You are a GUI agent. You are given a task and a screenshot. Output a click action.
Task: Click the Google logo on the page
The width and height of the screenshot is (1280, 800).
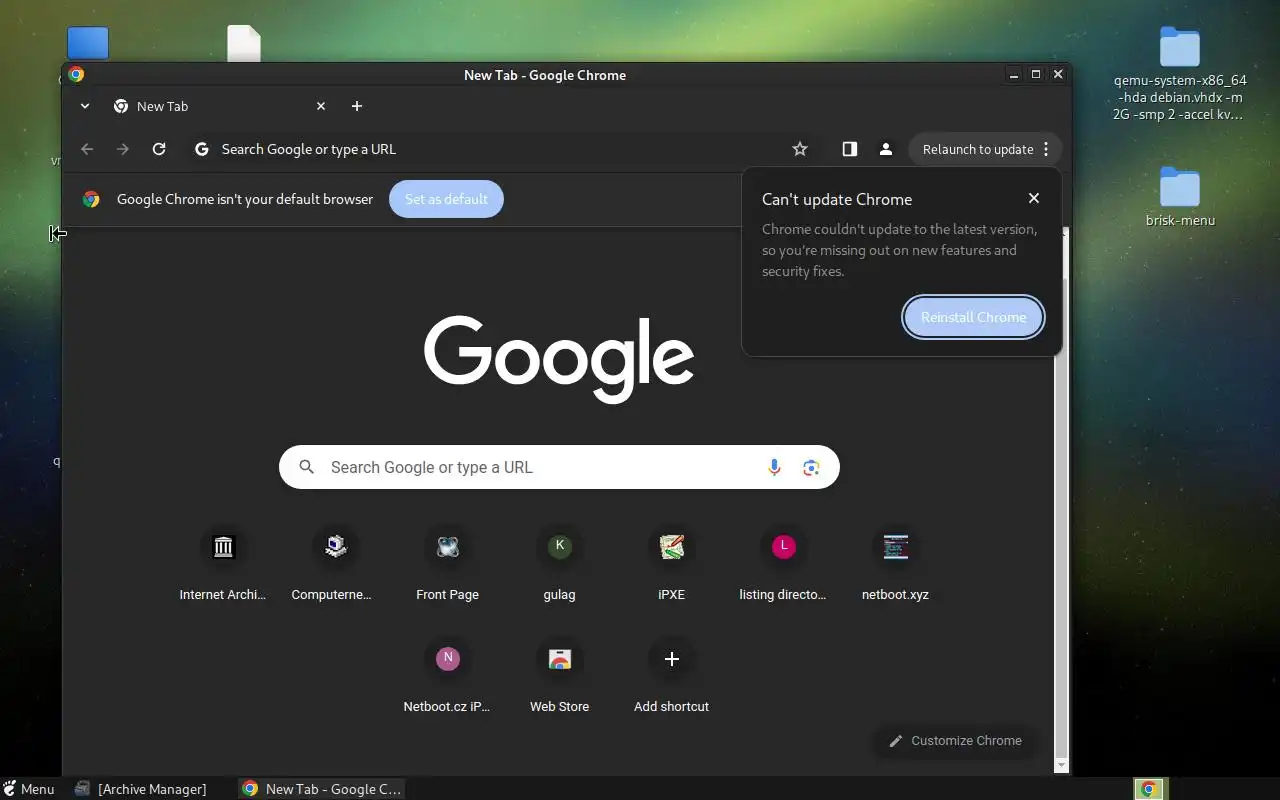pyautogui.click(x=559, y=359)
